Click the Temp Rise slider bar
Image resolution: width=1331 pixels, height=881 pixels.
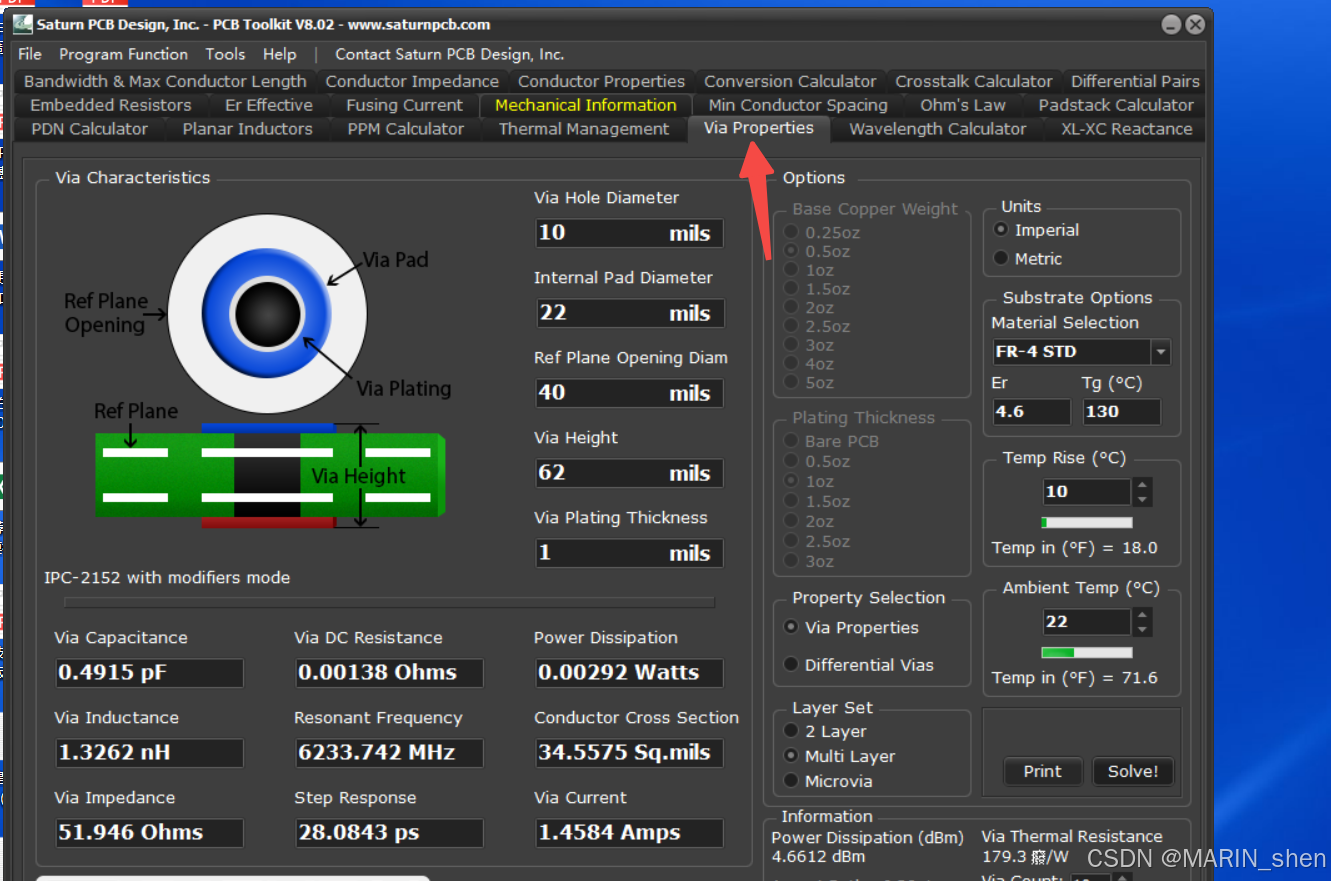point(1087,523)
